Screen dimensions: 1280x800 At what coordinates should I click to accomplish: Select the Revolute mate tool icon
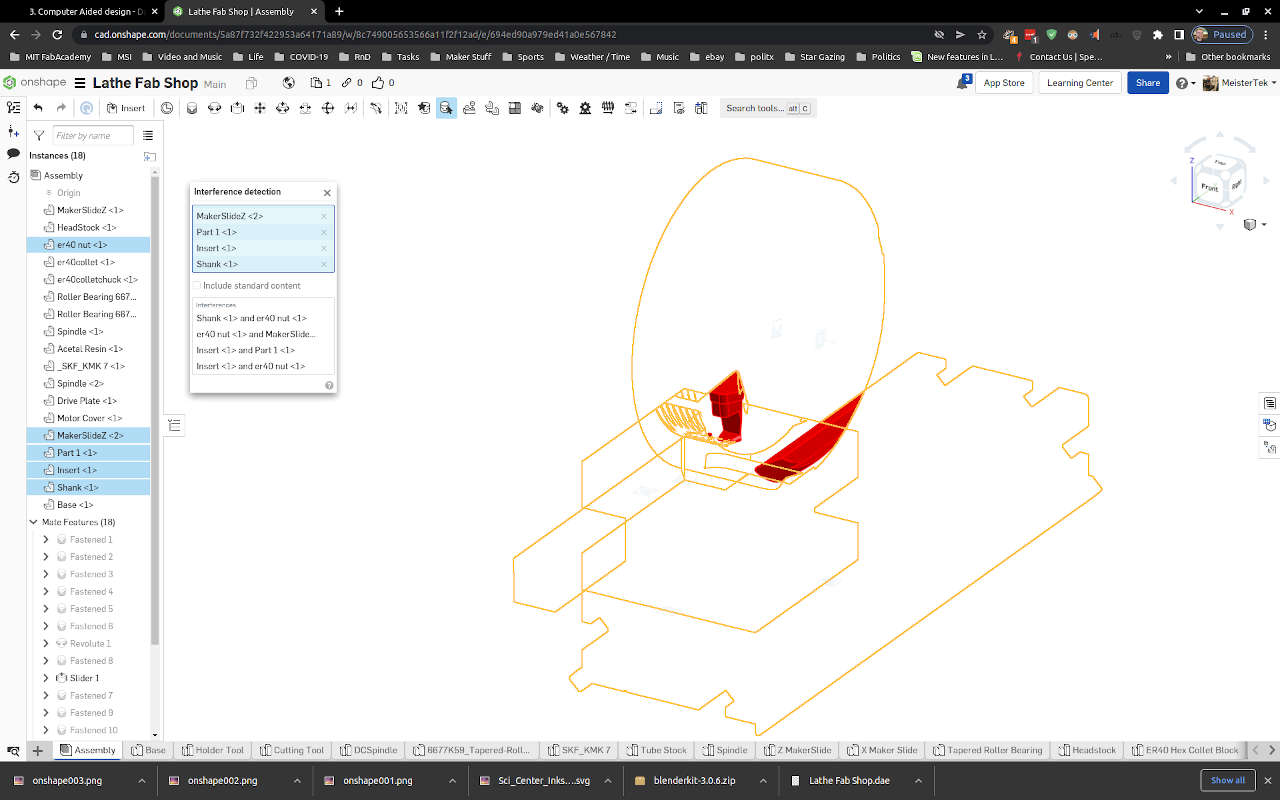[214, 108]
